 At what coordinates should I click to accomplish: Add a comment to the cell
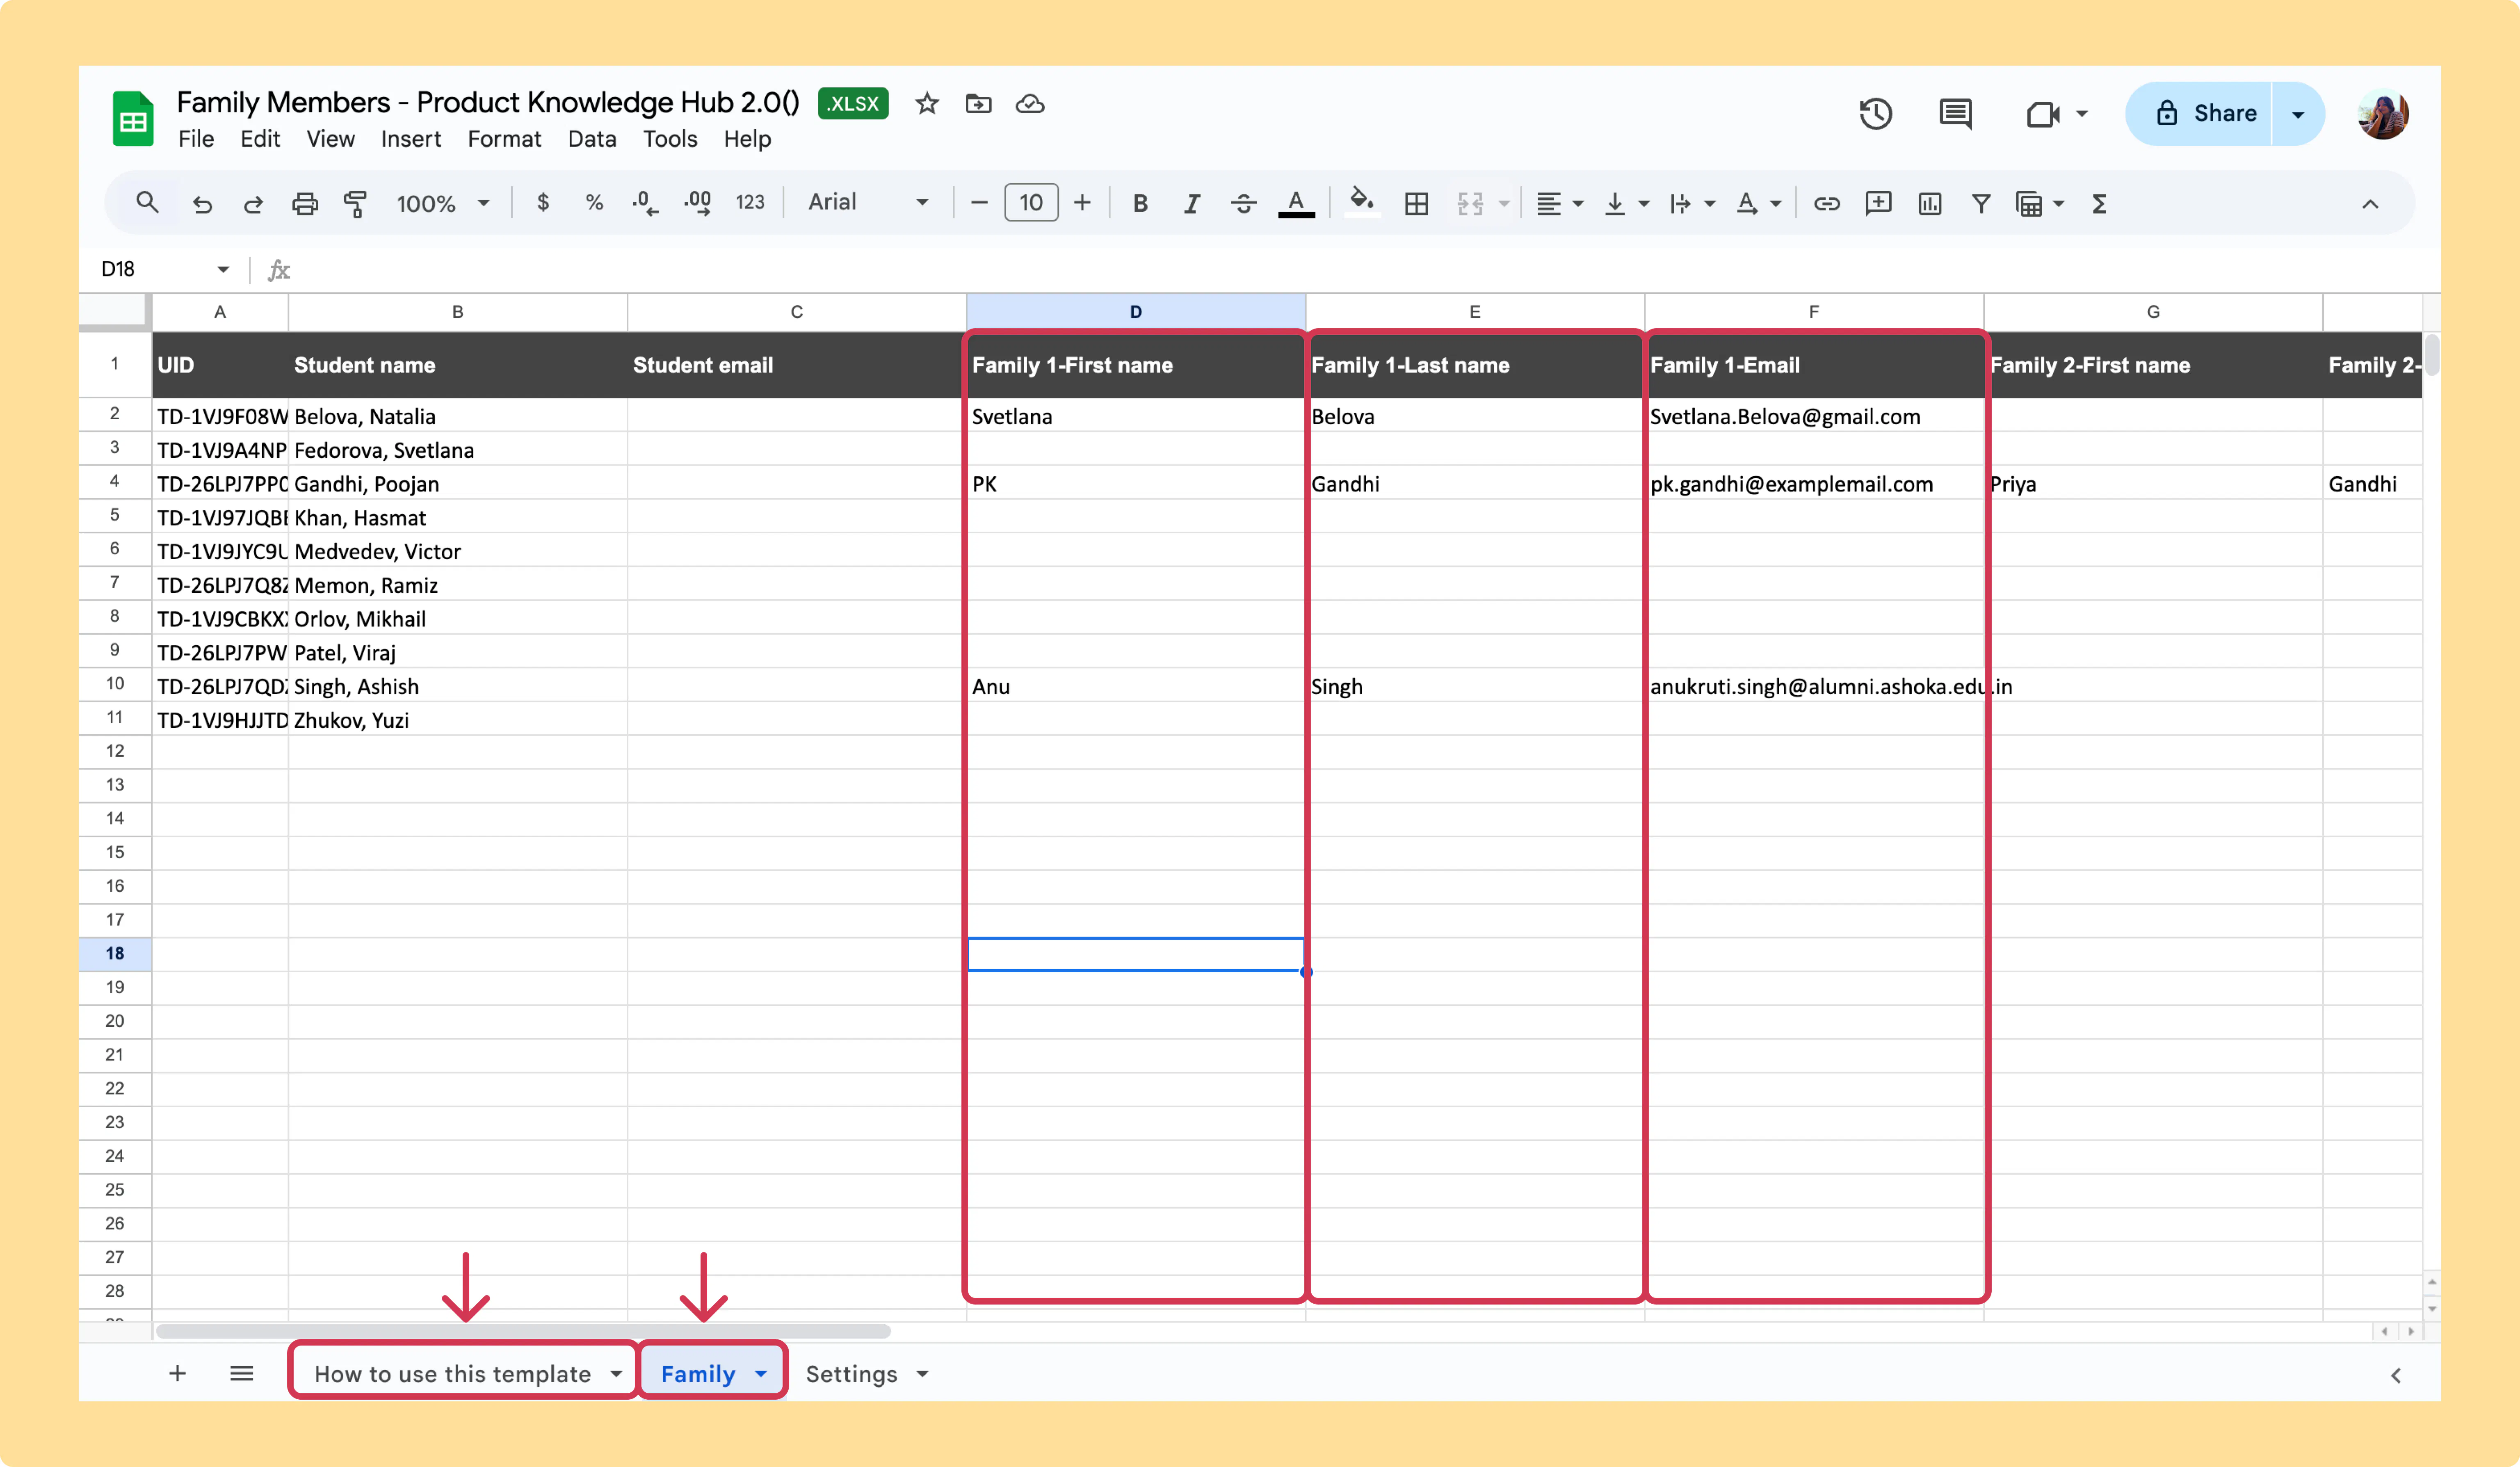pos(1878,204)
